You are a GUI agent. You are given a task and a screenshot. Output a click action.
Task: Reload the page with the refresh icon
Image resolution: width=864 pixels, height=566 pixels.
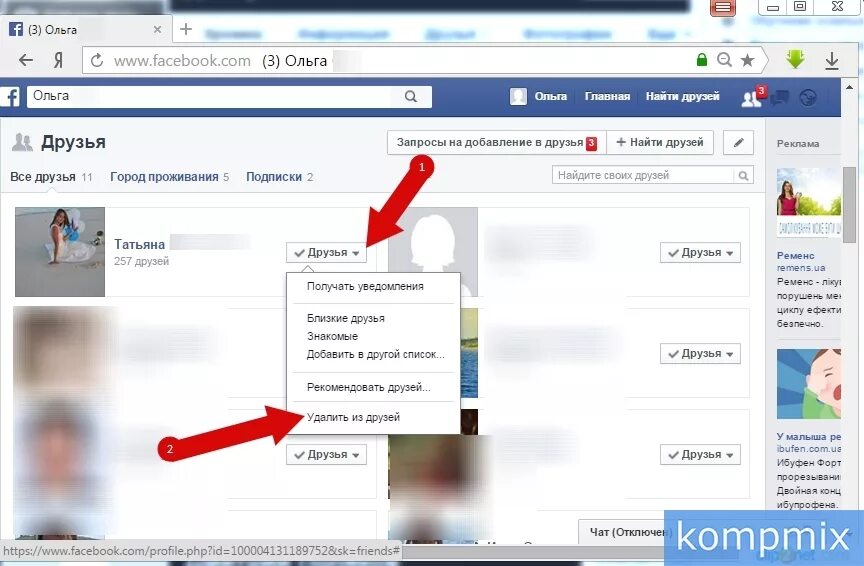pyautogui.click(x=97, y=60)
